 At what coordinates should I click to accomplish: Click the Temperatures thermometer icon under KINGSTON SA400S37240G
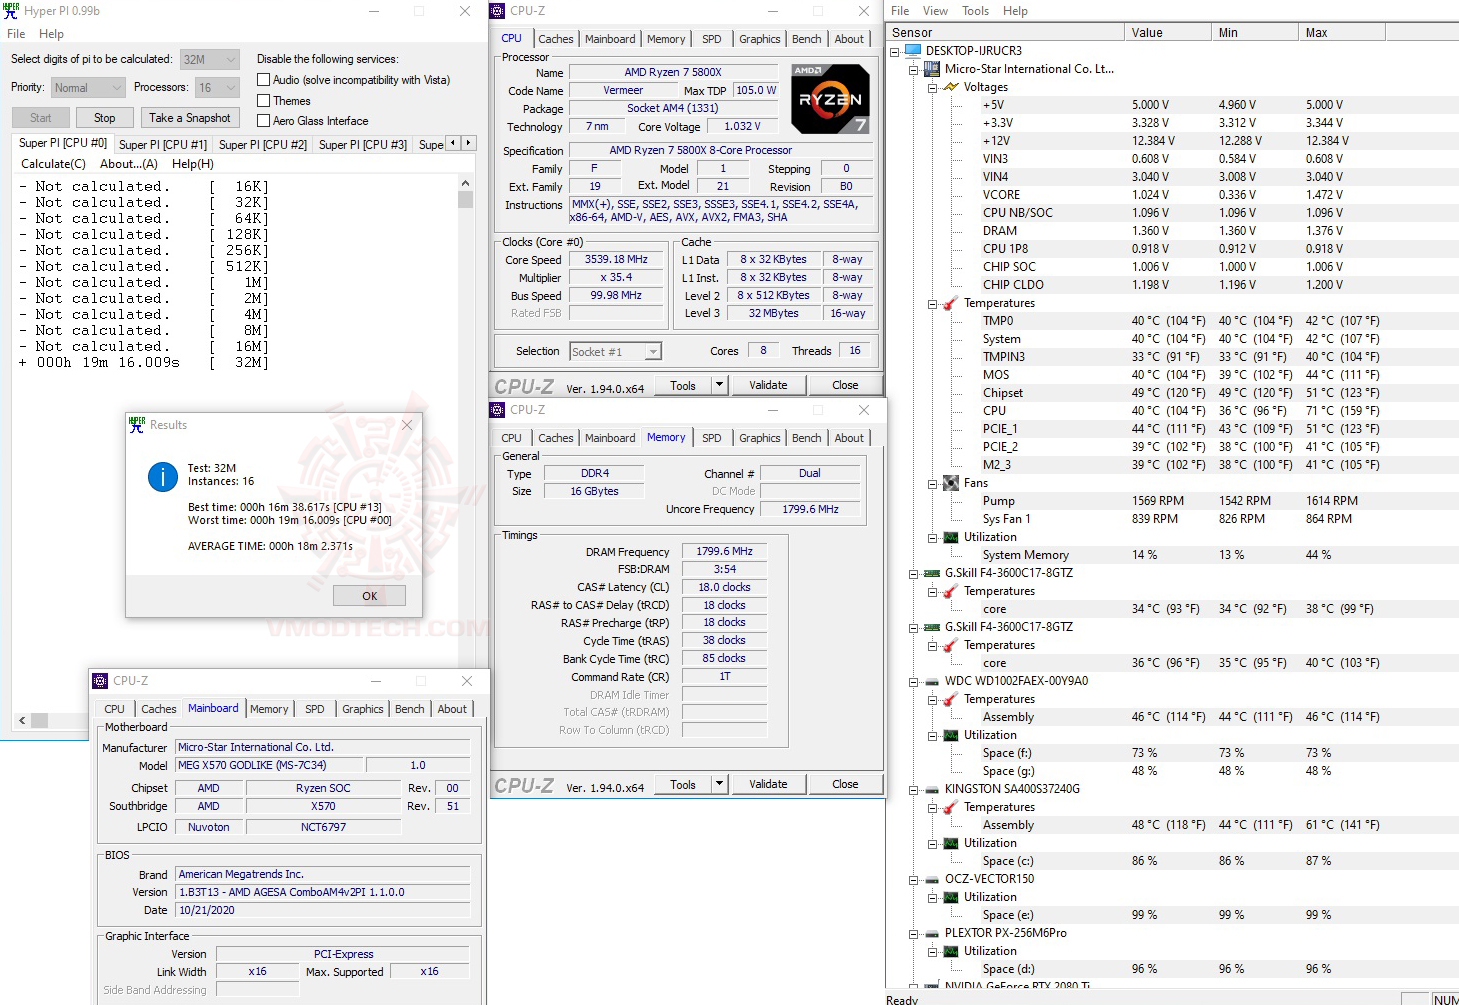pyautogui.click(x=951, y=807)
